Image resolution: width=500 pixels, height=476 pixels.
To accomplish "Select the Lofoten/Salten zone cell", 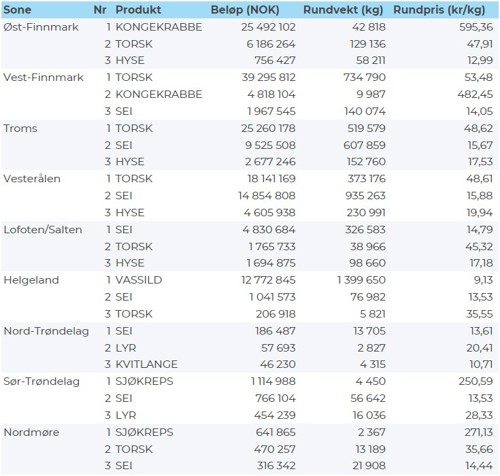I will [x=43, y=230].
